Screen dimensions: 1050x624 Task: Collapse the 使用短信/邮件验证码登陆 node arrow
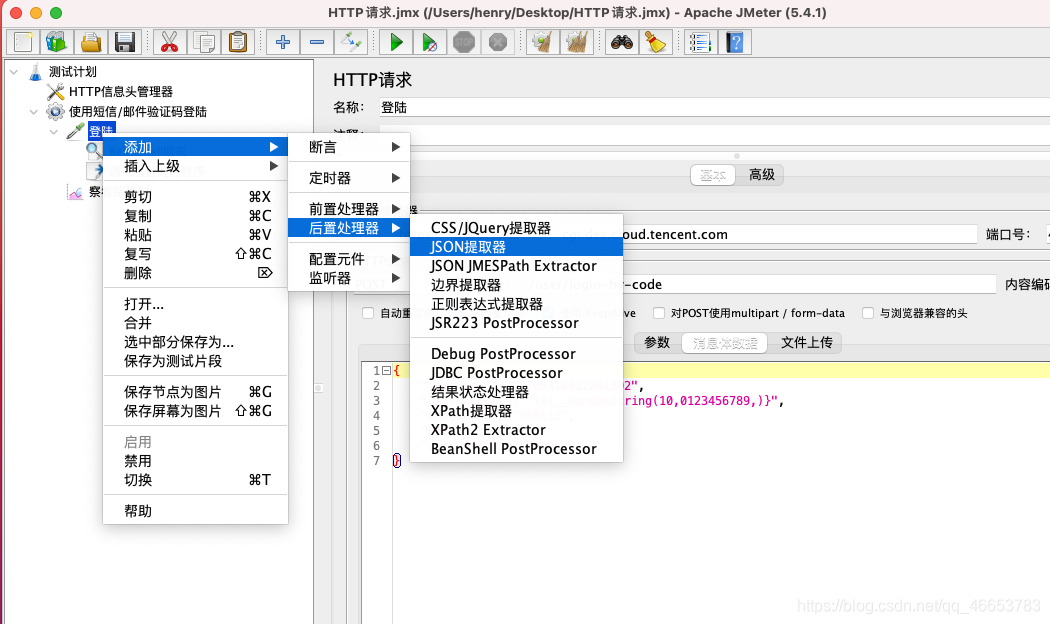[x=33, y=112]
